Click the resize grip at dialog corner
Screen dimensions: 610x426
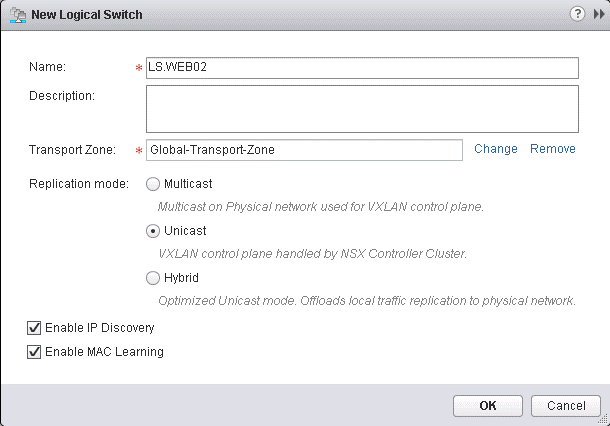[603, 419]
